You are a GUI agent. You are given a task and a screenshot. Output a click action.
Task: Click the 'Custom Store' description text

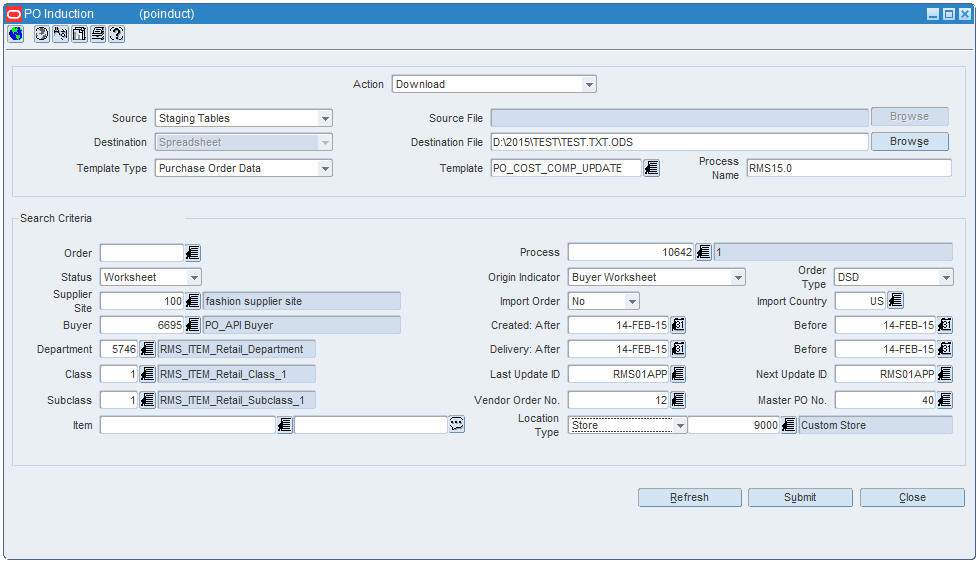coord(833,425)
